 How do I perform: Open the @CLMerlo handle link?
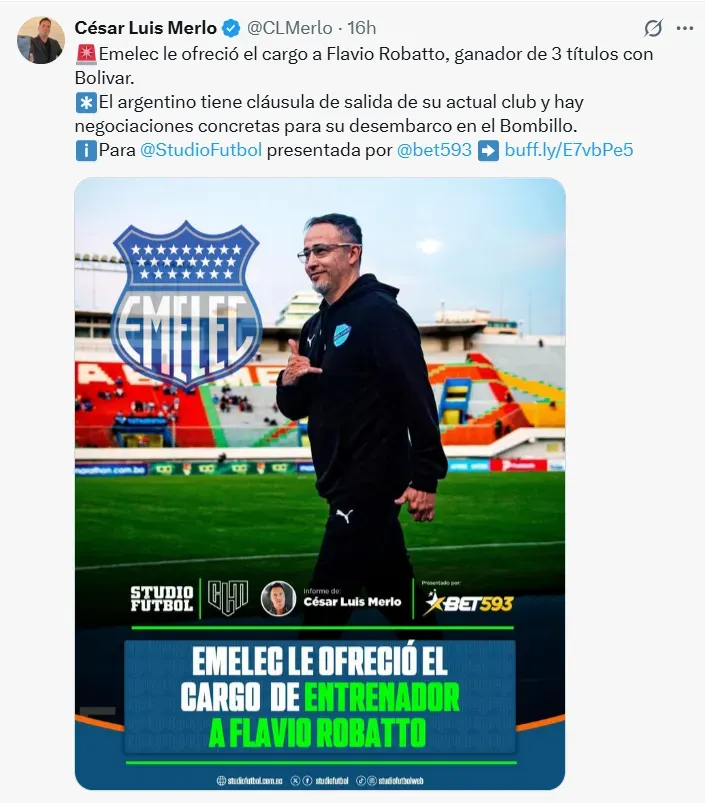coord(289,28)
